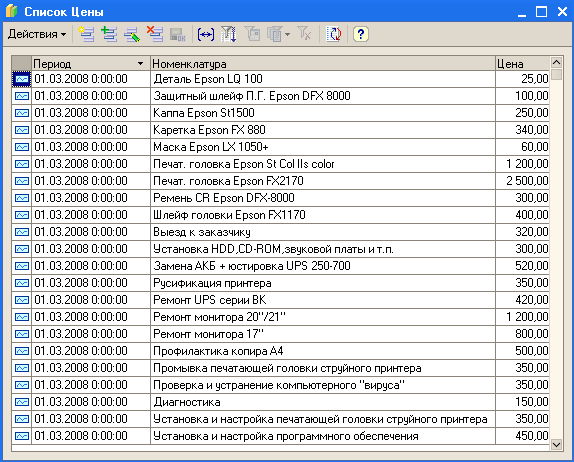Select Ремонт монитора 17" cell
Image resolution: width=574 pixels, height=462 pixels.
coord(323,334)
